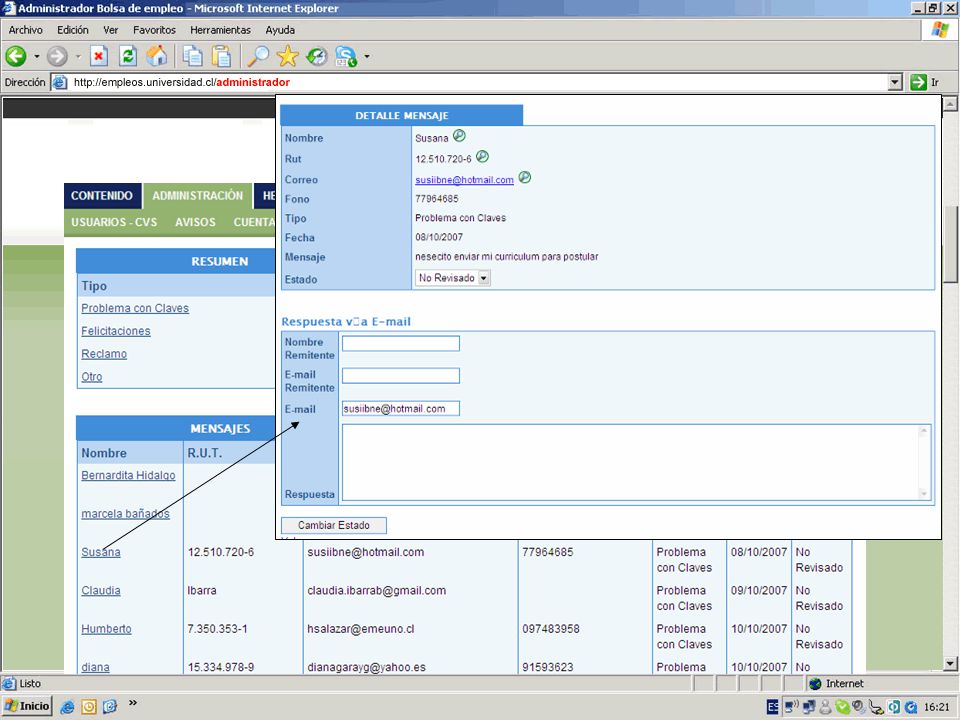Open the Herramientas menu
The width and height of the screenshot is (960, 720).
click(x=220, y=30)
